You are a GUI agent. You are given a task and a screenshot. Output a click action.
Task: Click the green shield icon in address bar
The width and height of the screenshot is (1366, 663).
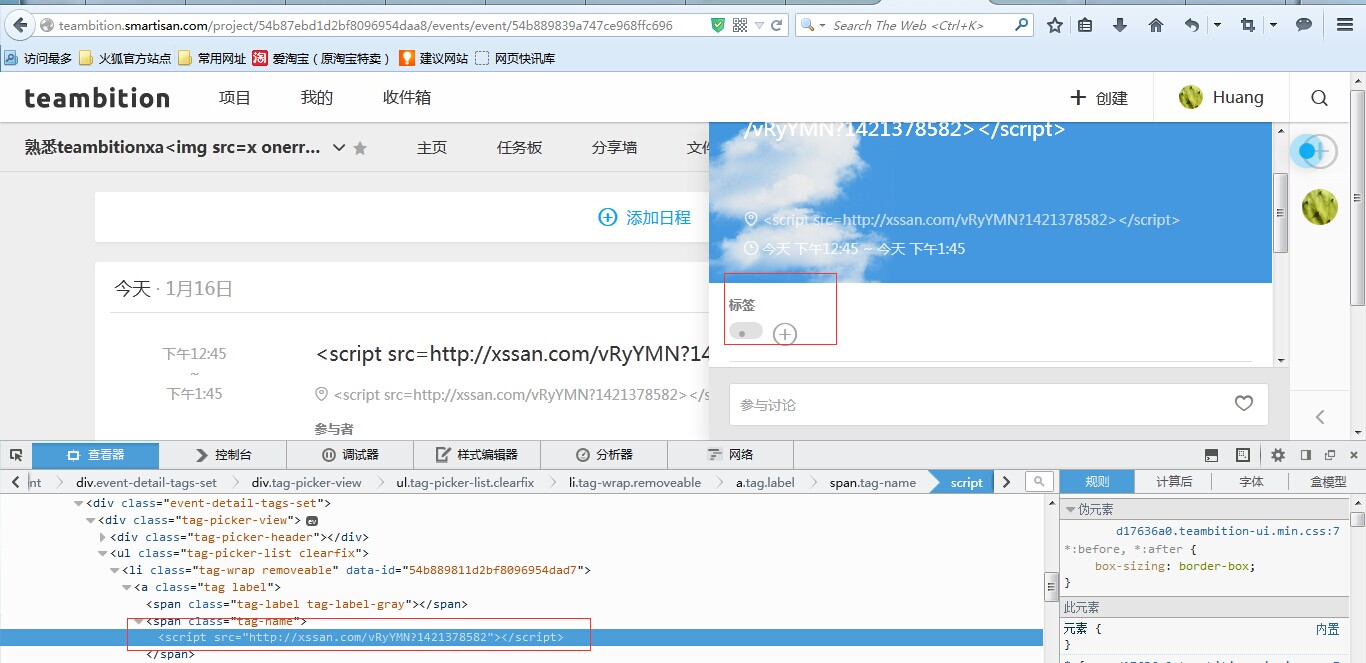point(718,25)
